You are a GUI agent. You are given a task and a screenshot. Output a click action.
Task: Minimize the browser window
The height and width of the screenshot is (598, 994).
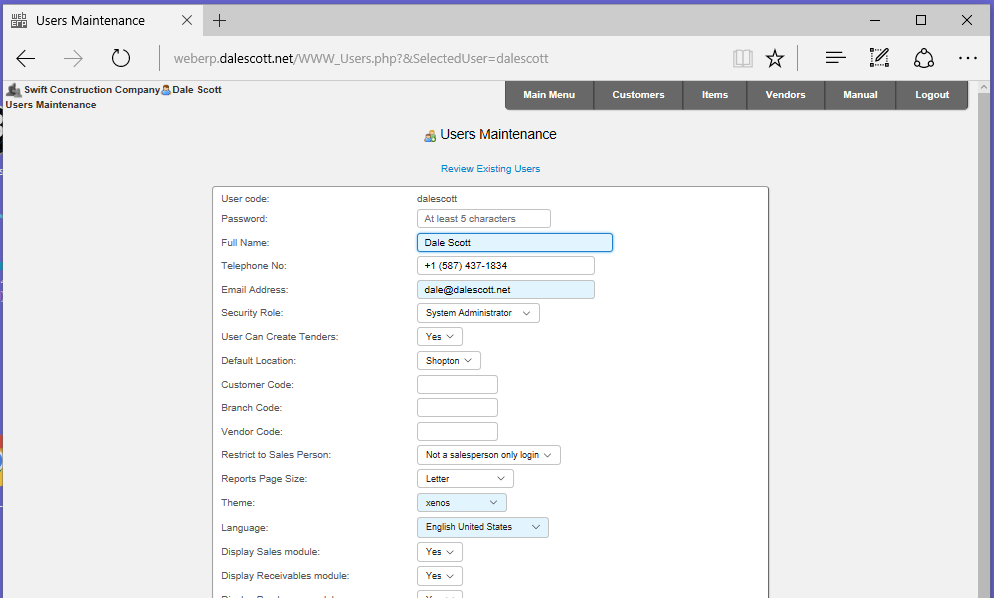click(x=875, y=20)
